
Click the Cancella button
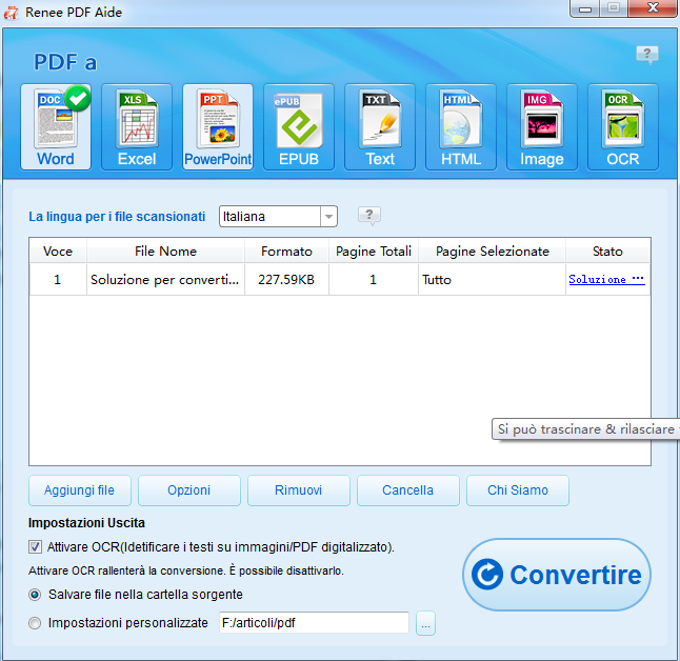[x=408, y=491]
